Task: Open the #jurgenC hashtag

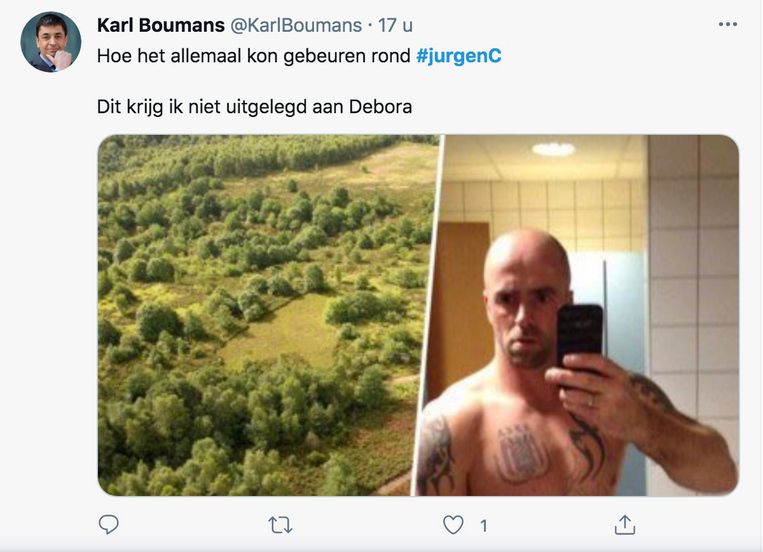Action: click(458, 56)
